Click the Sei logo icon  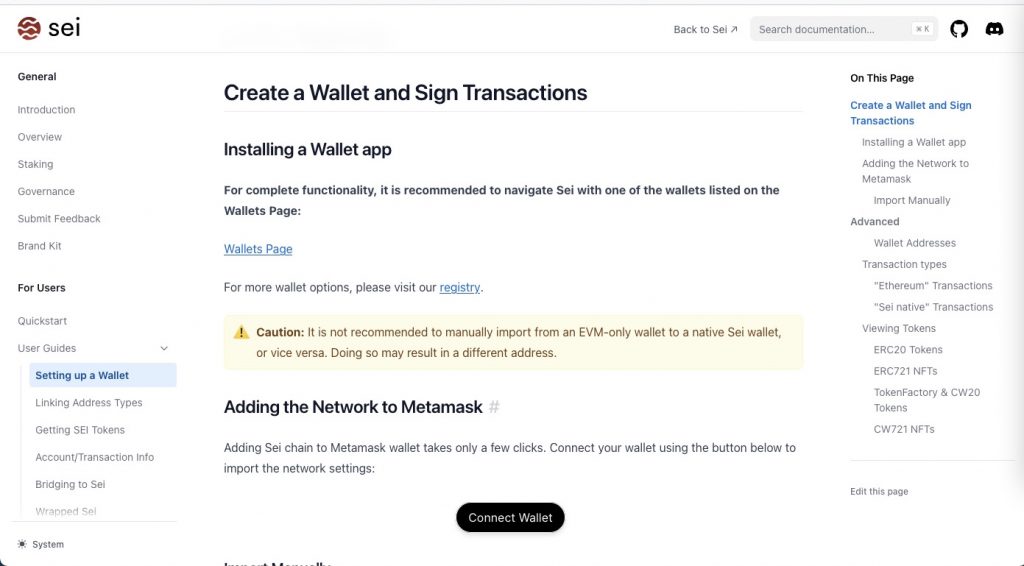29,28
